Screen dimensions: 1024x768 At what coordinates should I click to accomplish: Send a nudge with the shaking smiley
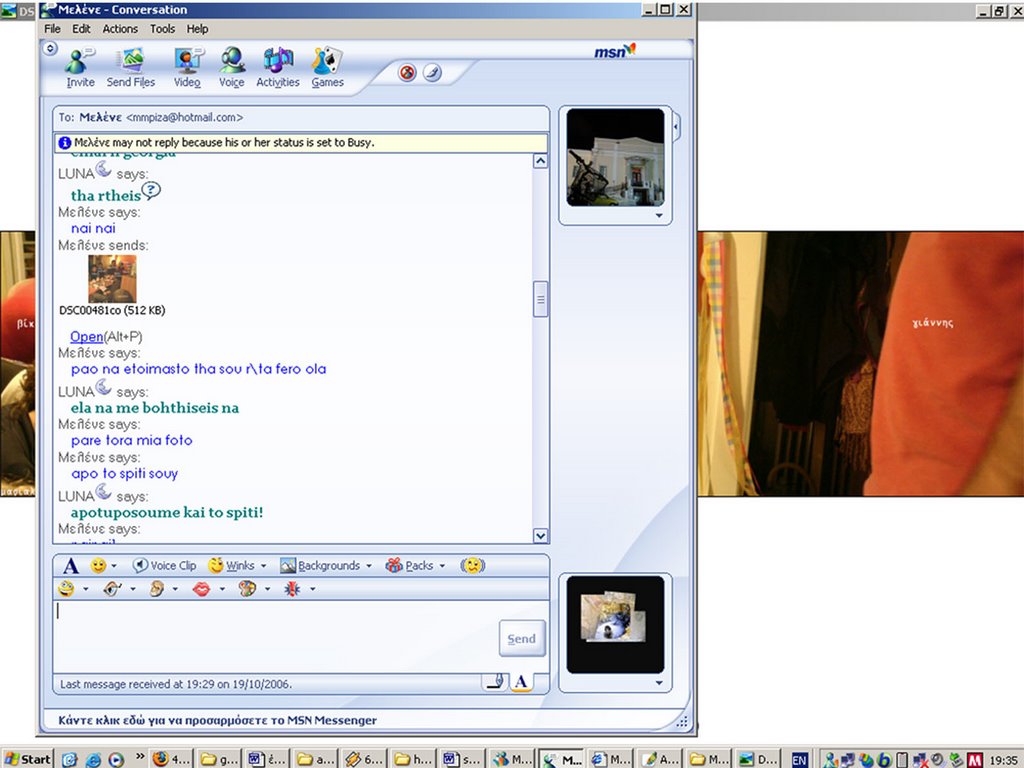pyautogui.click(x=472, y=566)
